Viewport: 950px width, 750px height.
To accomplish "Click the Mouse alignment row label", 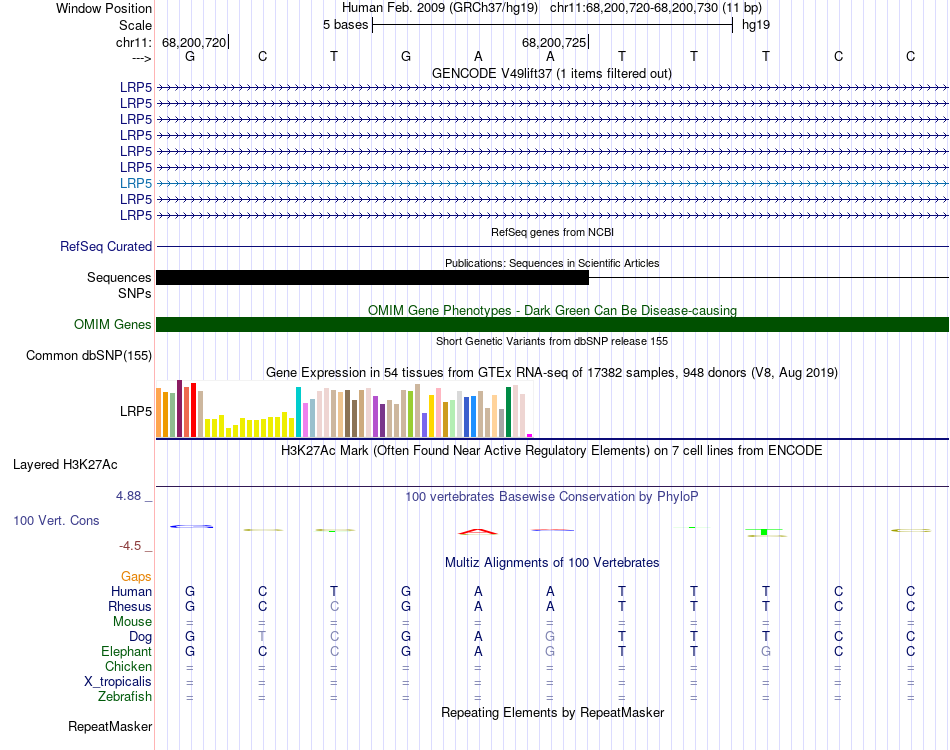I will click(132, 622).
